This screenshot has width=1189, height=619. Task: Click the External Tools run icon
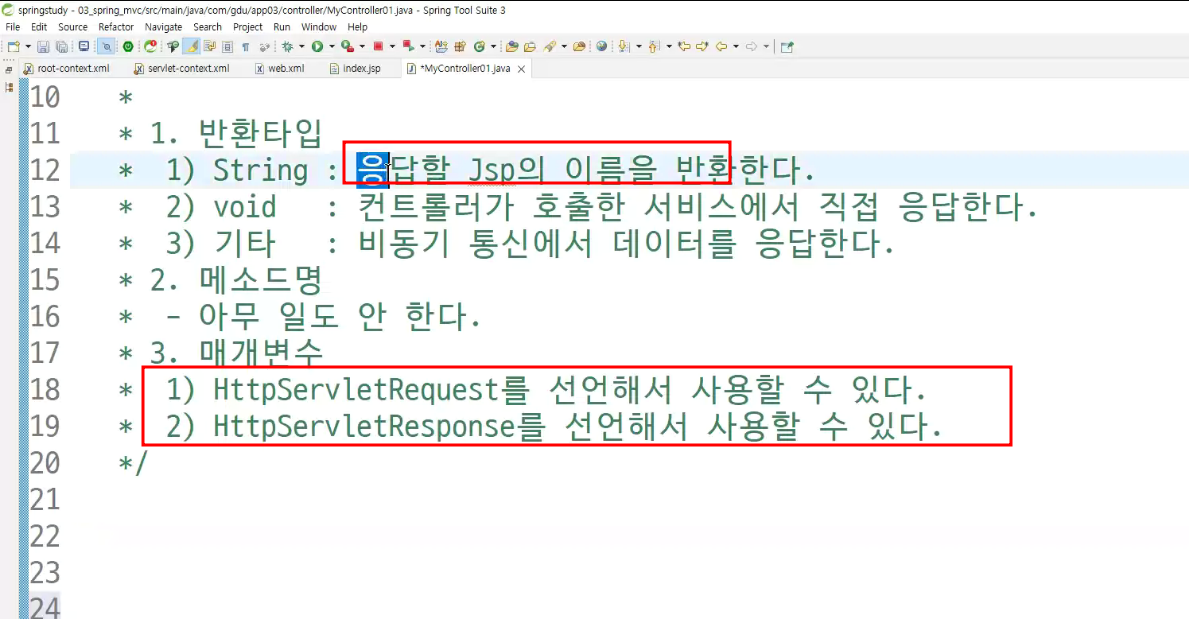click(x=408, y=46)
